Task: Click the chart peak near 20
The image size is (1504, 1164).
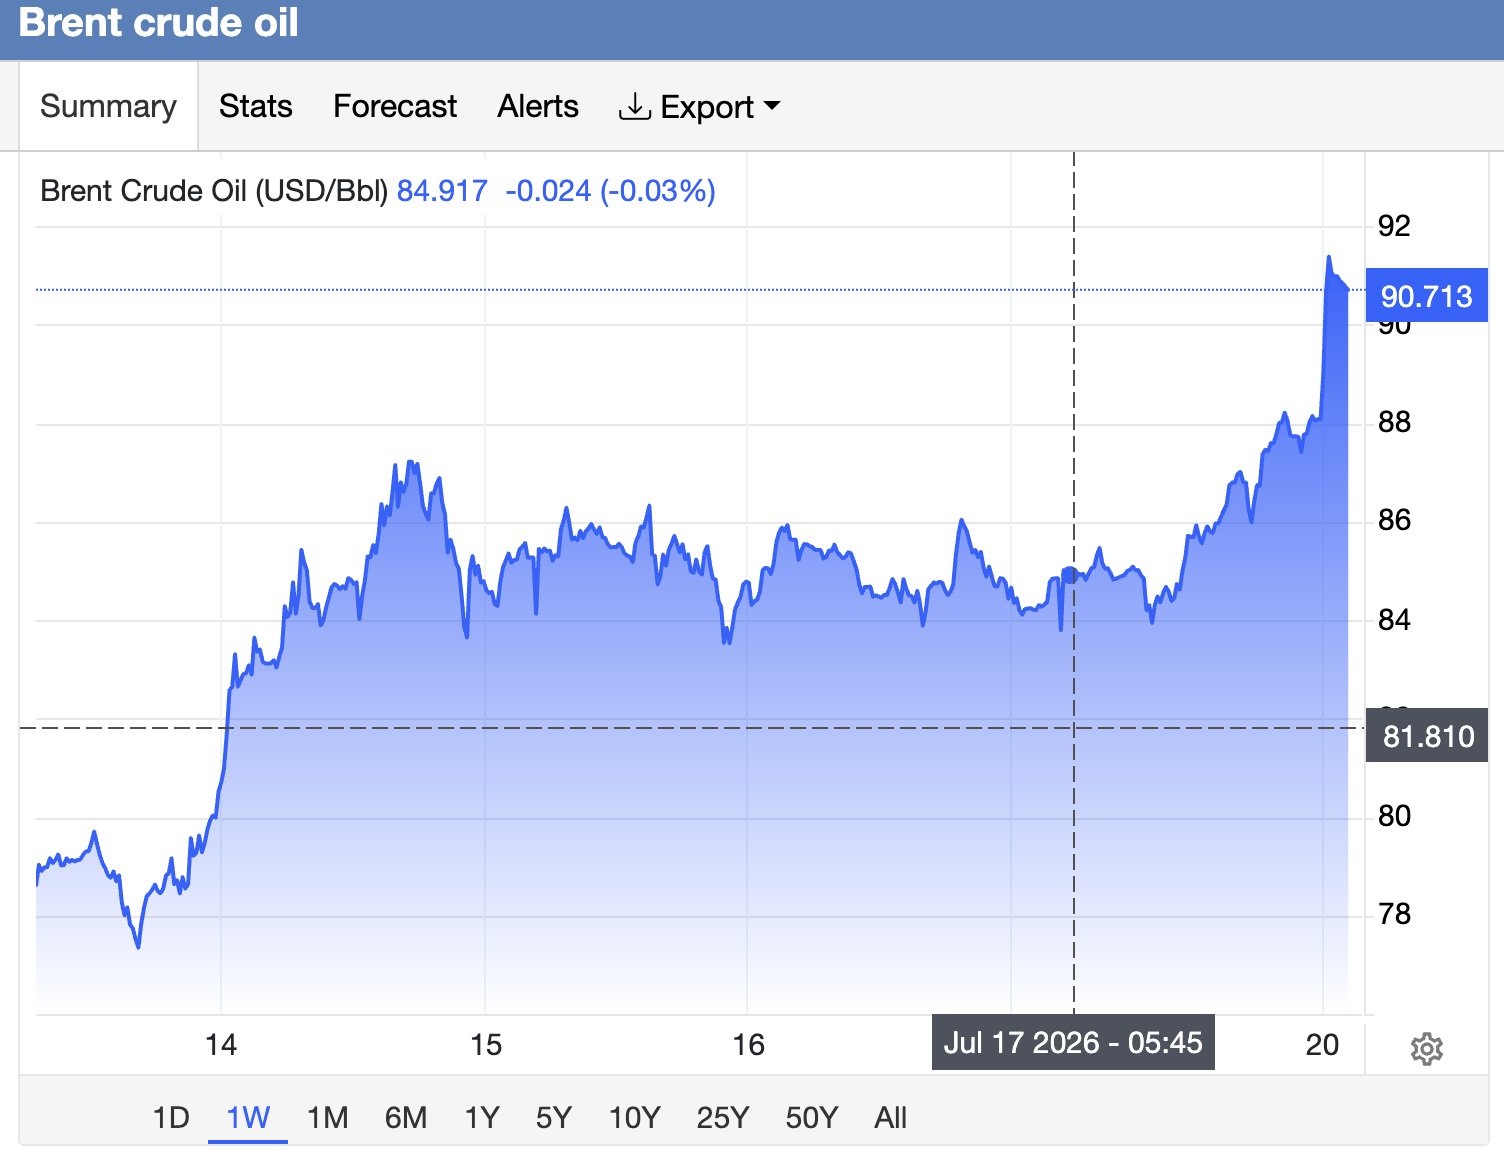Action: coord(1329,258)
